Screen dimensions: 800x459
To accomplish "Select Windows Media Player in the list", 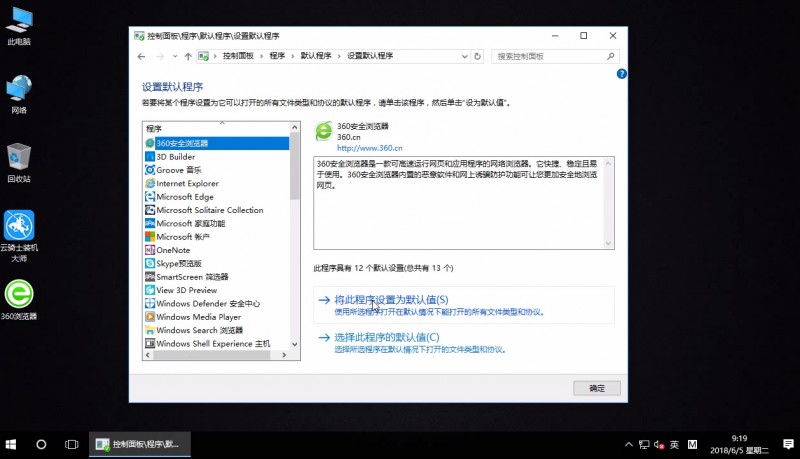I will pyautogui.click(x=217, y=317).
